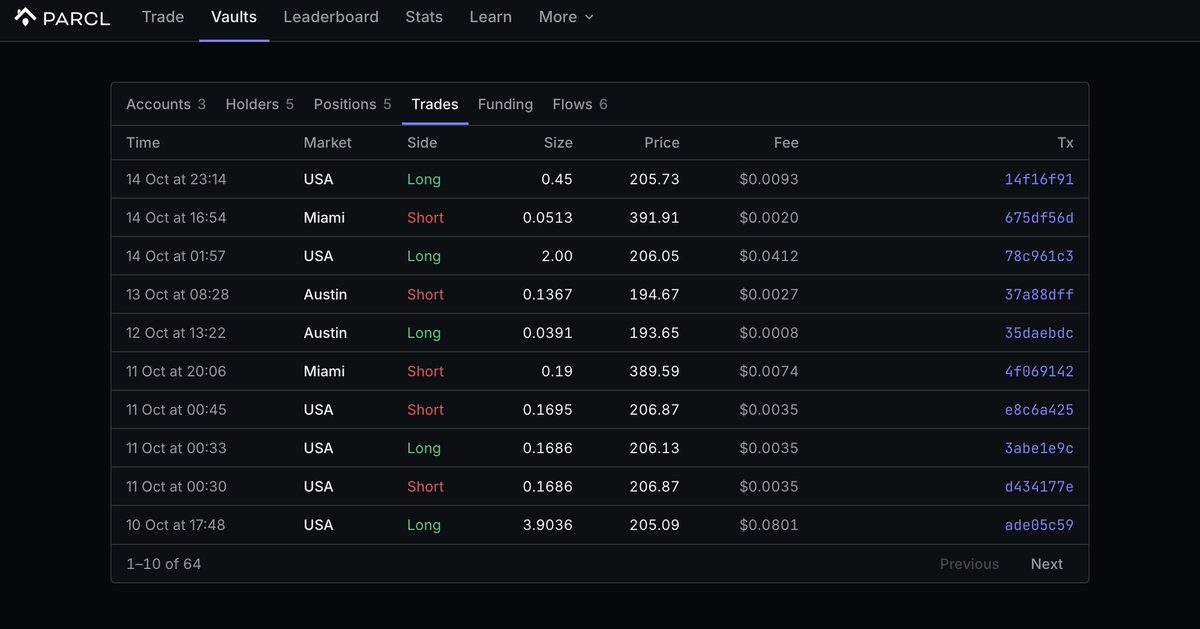Click Austin in the 13 Oct row
The width and height of the screenshot is (1200, 629).
[325, 295]
